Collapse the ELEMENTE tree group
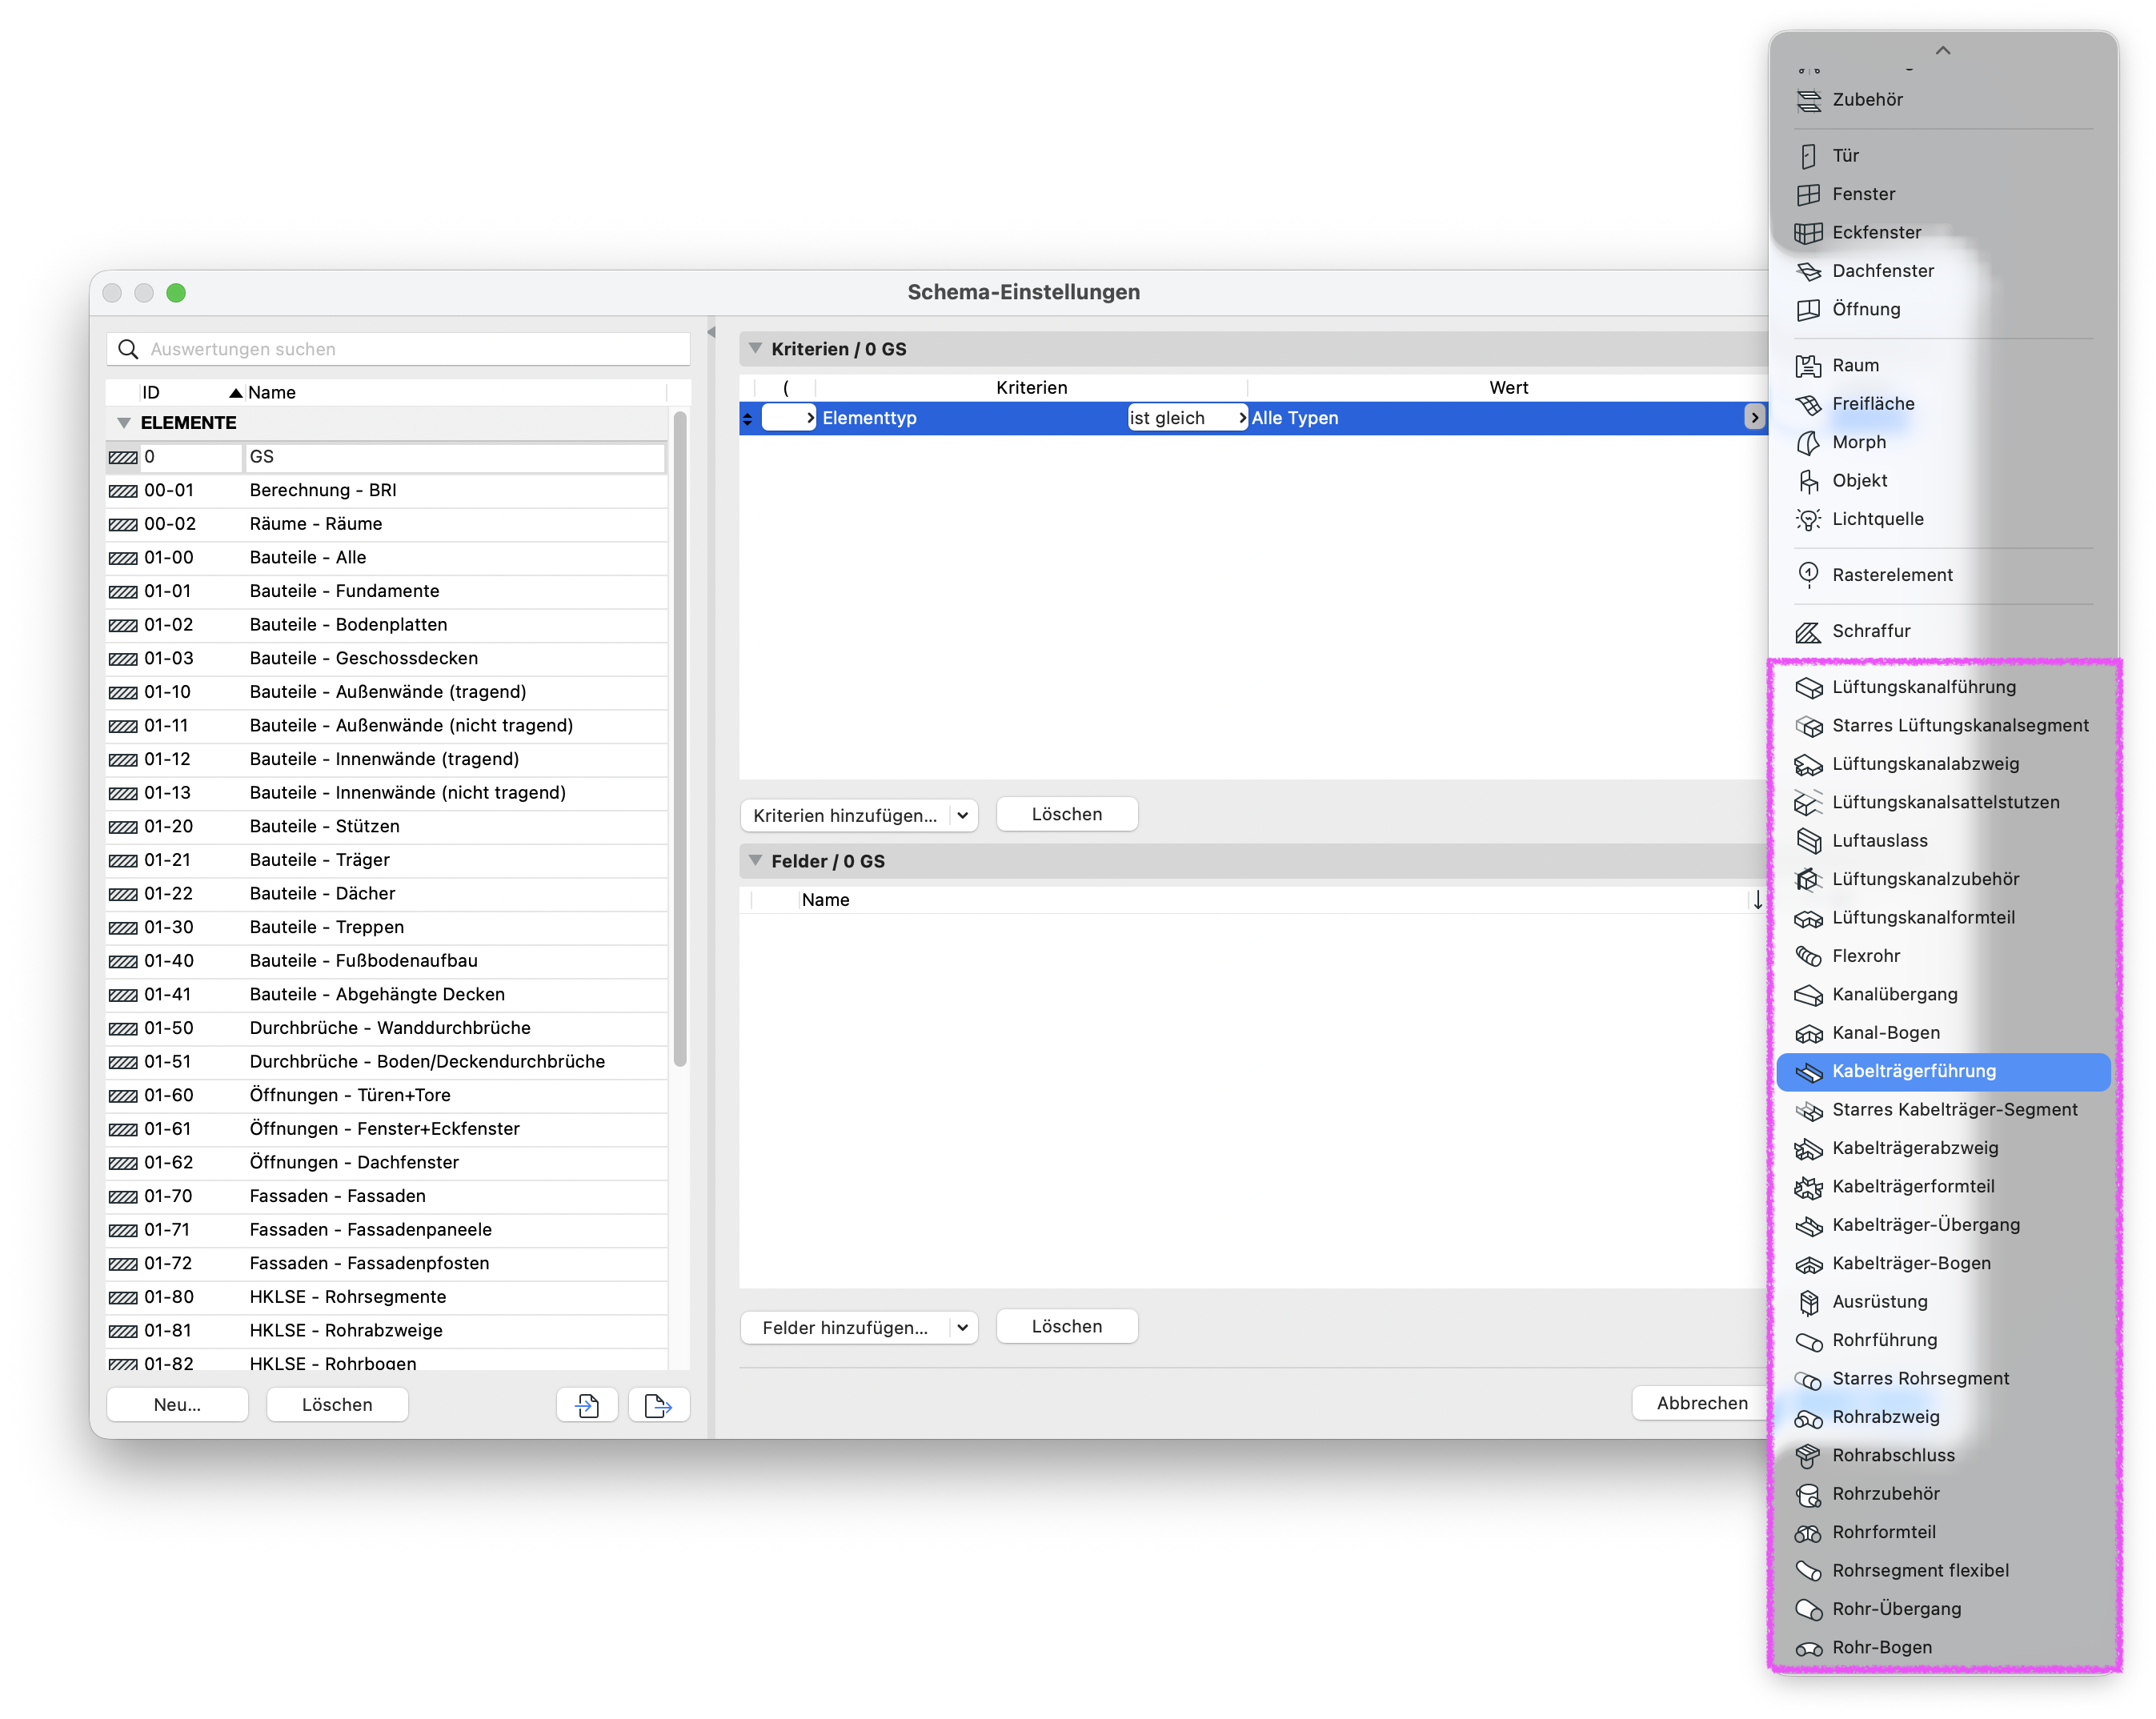Image resolution: width=2156 pixels, height=1719 pixels. pyautogui.click(x=124, y=423)
